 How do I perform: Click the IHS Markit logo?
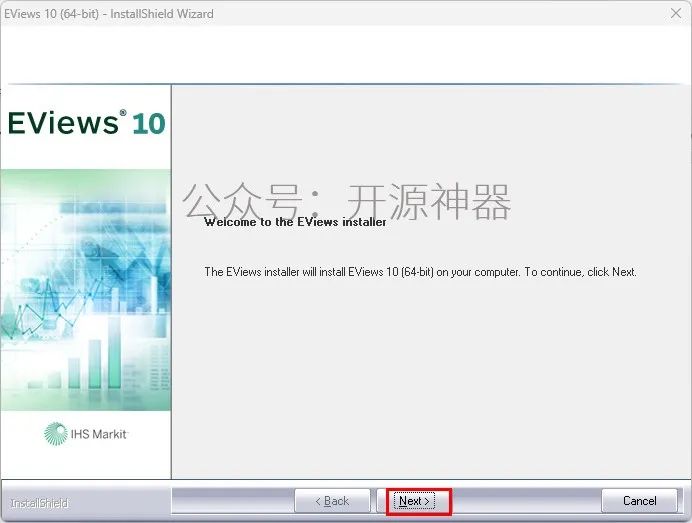[x=86, y=434]
